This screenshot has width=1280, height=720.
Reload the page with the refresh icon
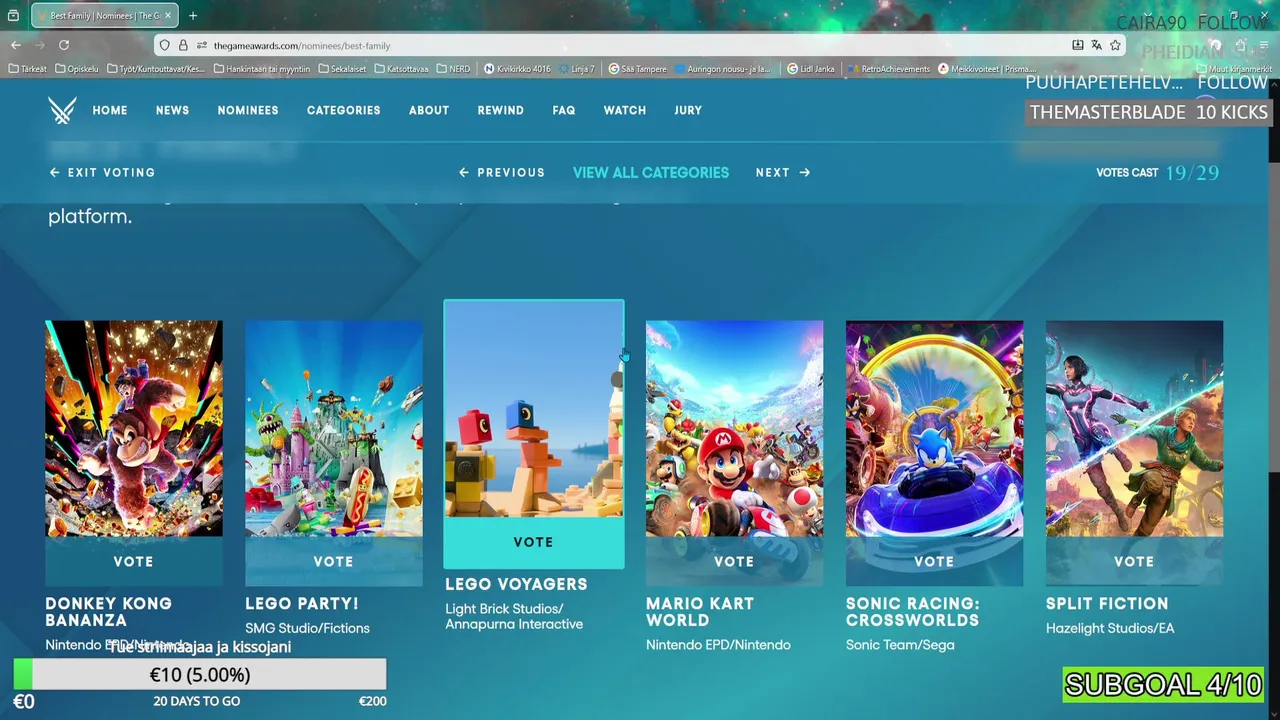[x=64, y=45]
